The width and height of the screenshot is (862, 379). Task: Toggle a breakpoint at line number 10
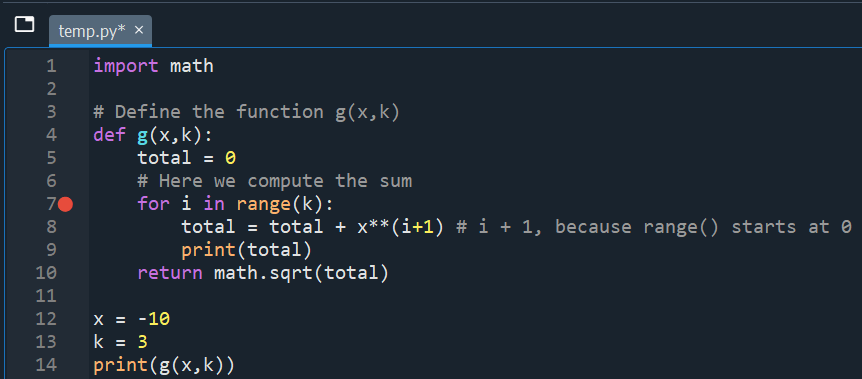[x=46, y=273]
